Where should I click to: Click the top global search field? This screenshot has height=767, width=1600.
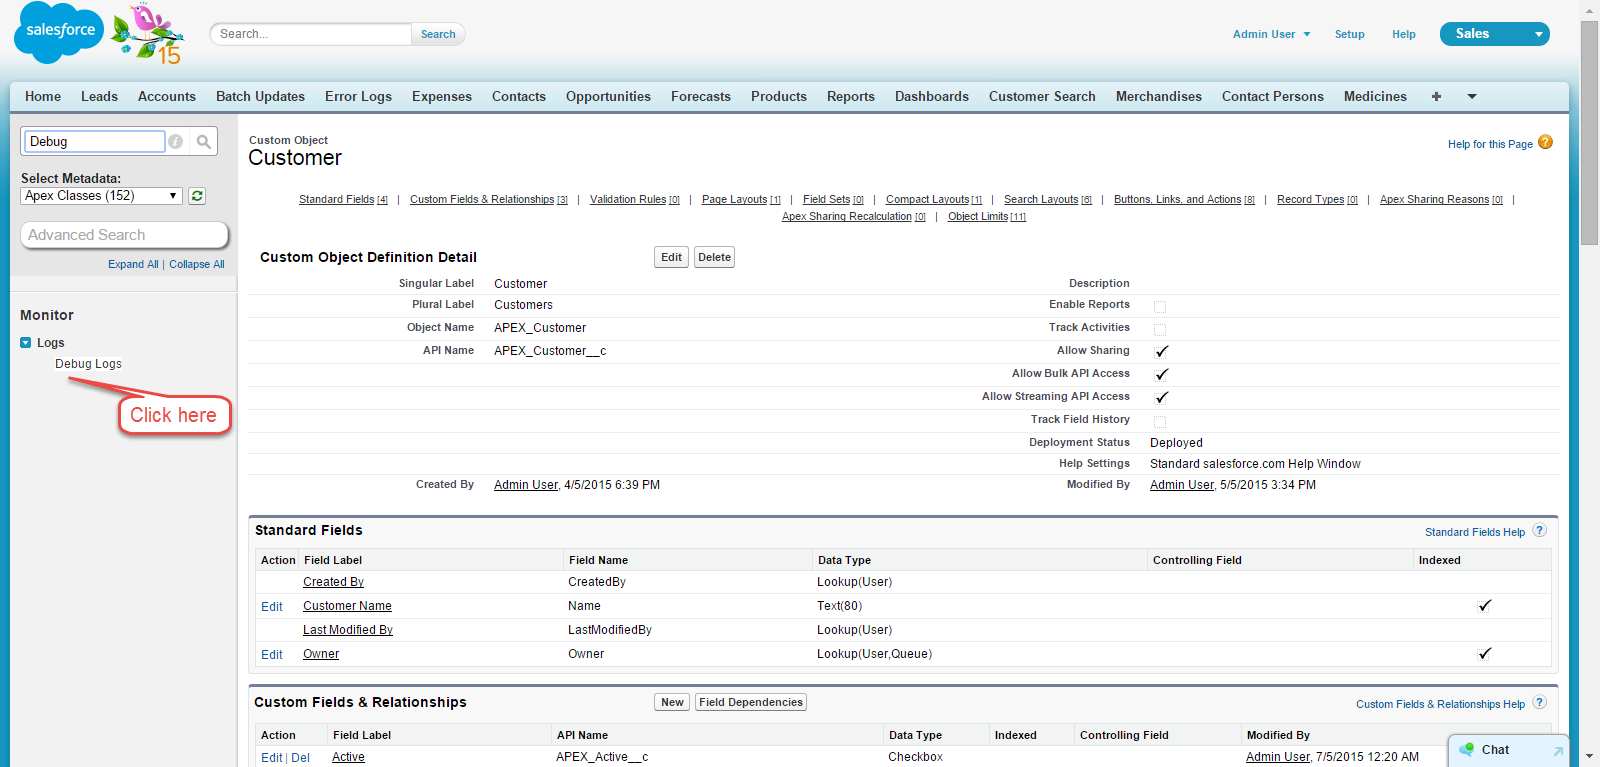pos(311,34)
